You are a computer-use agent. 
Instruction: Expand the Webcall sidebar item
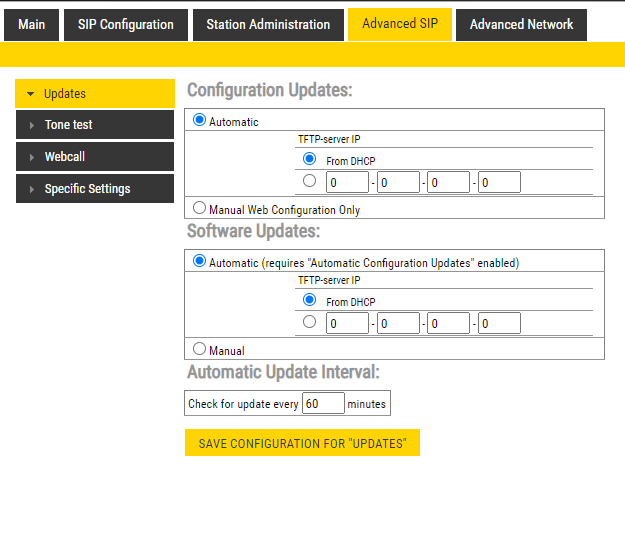[95, 157]
